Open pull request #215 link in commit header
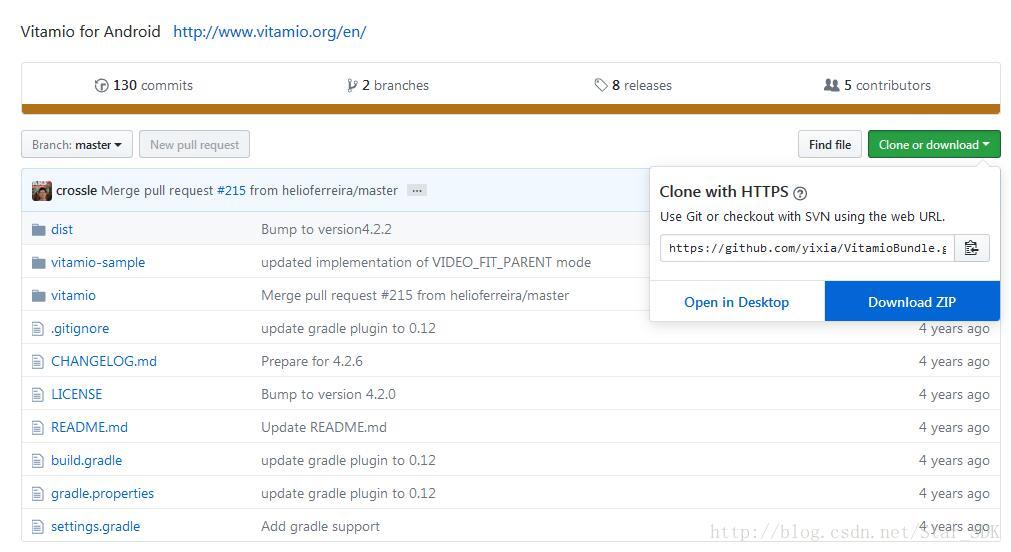The width and height of the screenshot is (1011, 552). click(231, 190)
